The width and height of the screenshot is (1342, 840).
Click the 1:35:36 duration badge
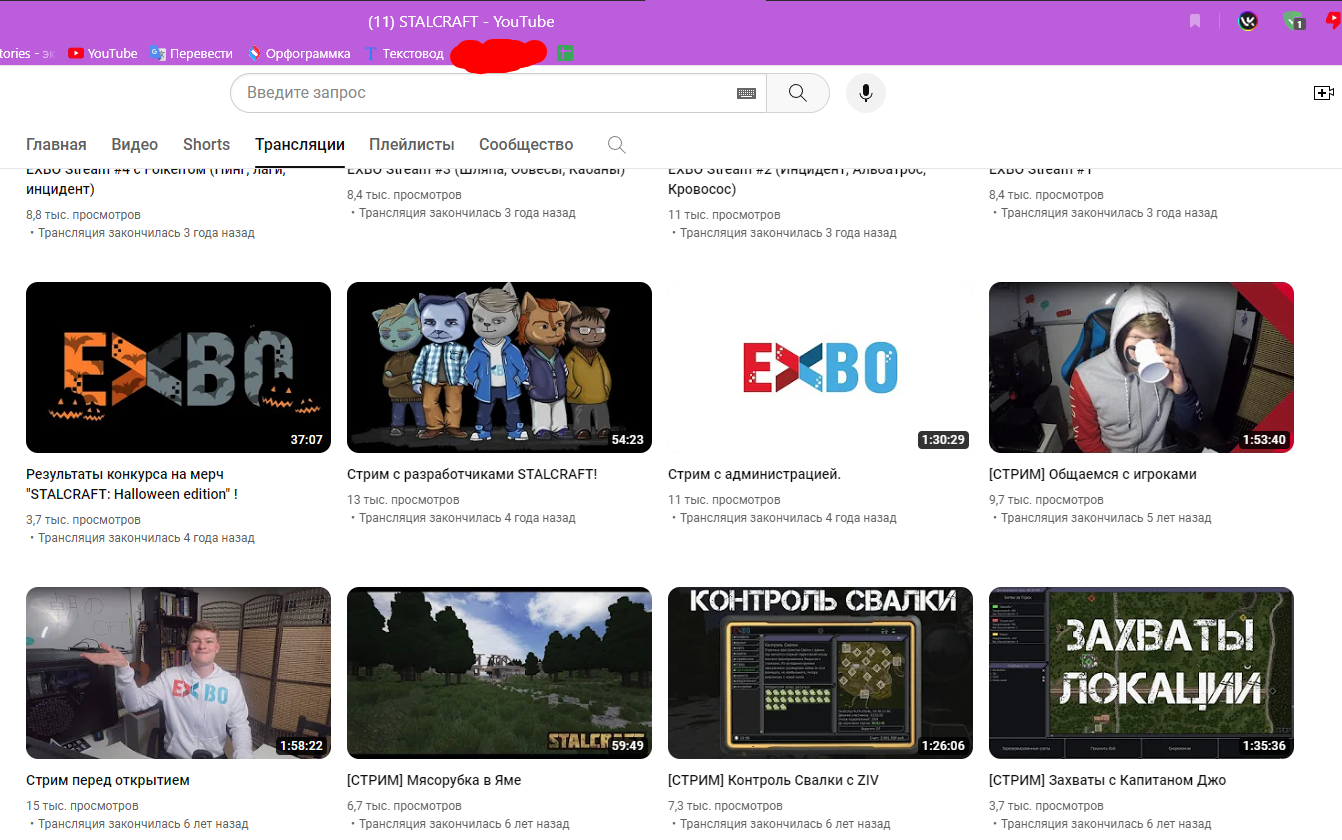(1264, 746)
